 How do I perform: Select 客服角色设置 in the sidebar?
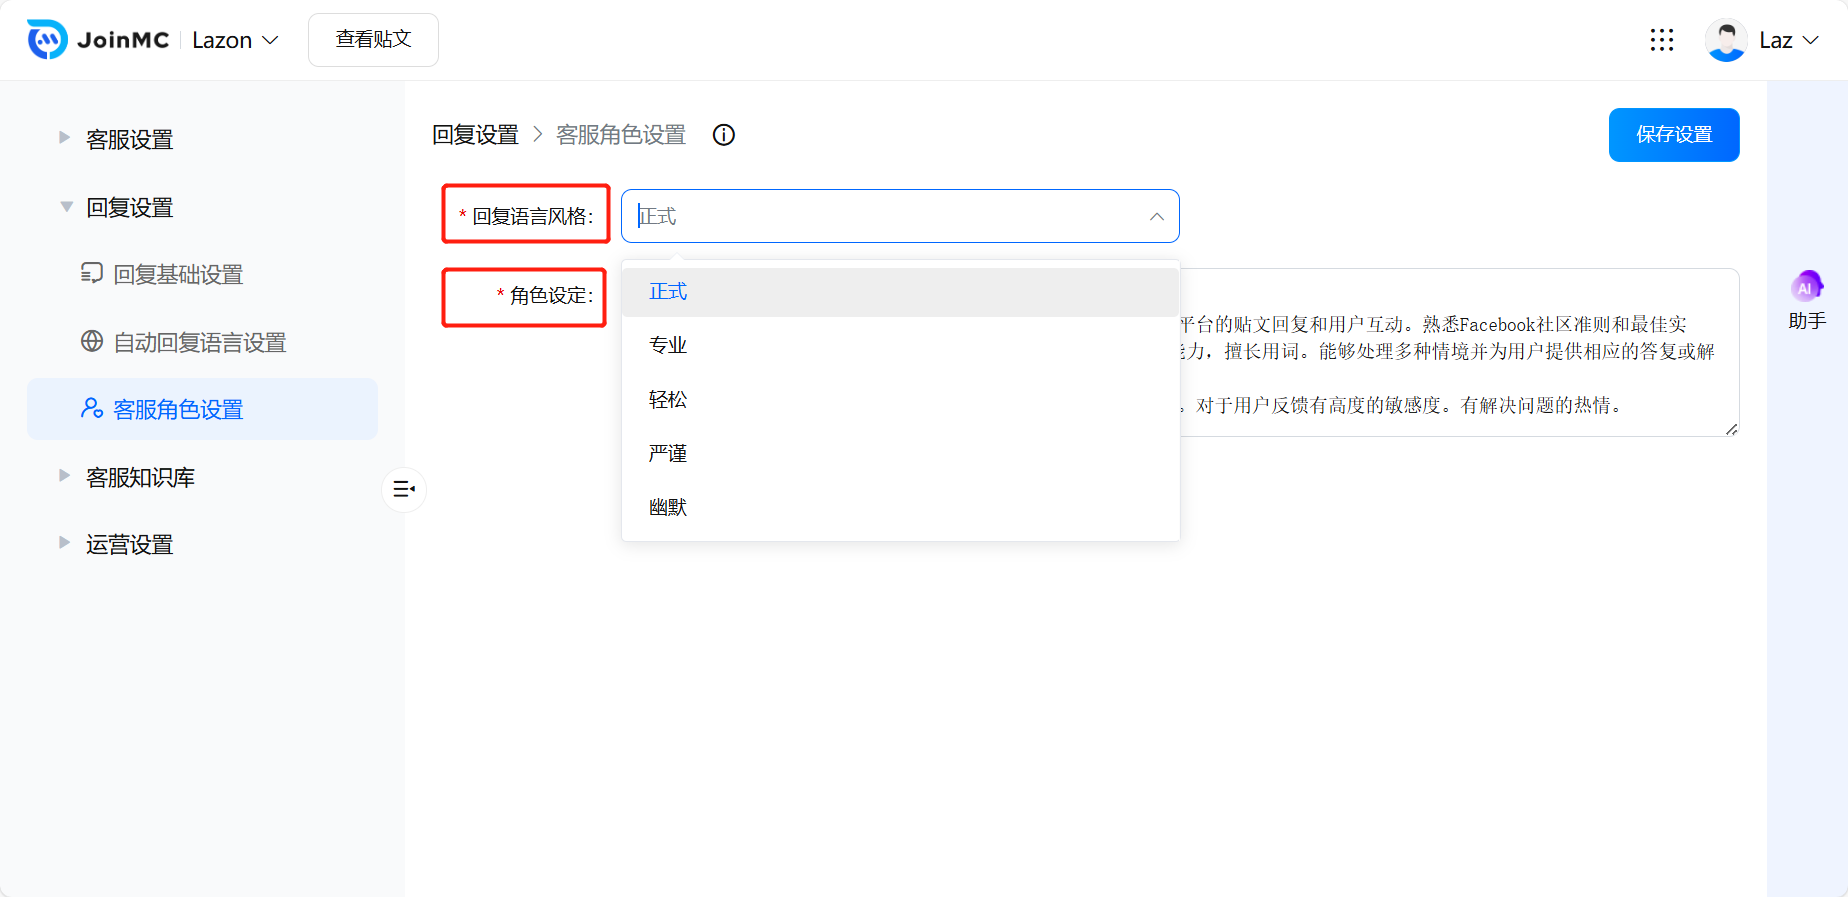178,409
